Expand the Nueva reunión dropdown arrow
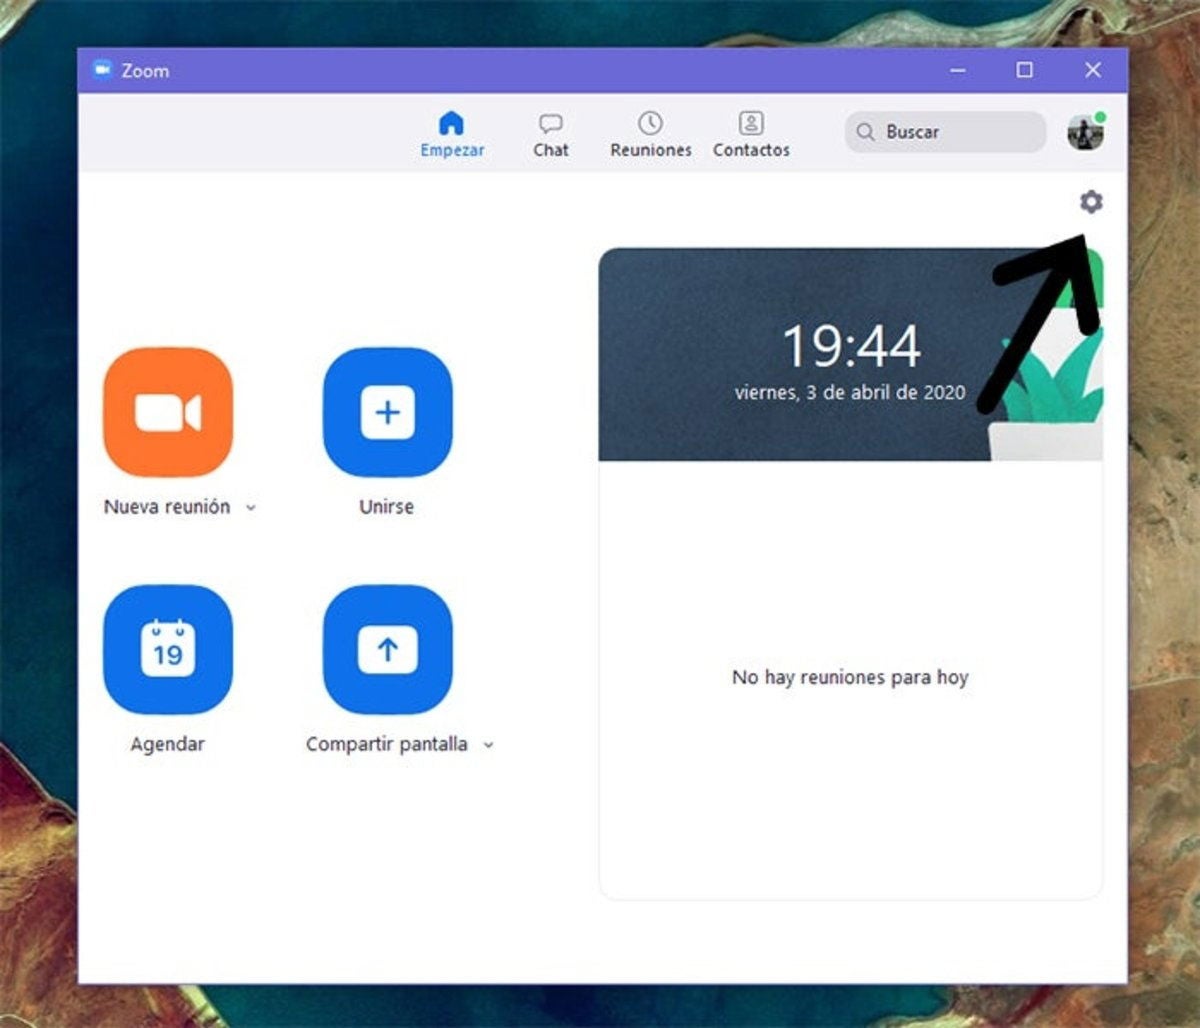1200x1028 pixels. click(x=251, y=508)
